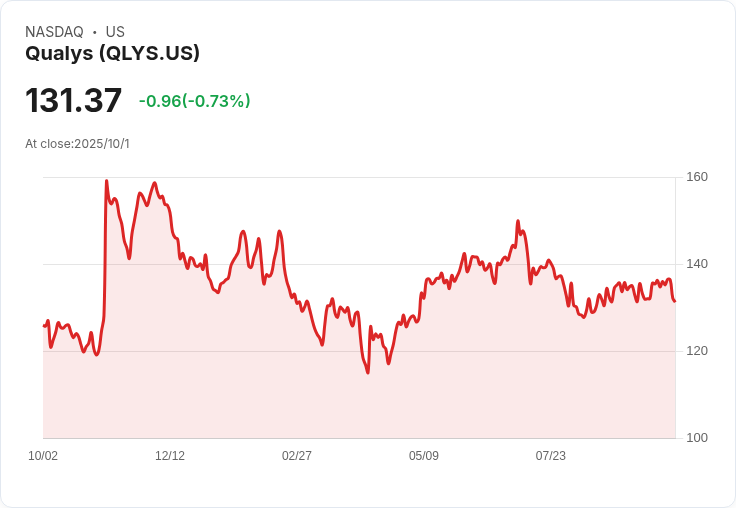Image resolution: width=736 pixels, height=508 pixels.
Task: Click the 12/12 date axis label
Action: coord(170,456)
